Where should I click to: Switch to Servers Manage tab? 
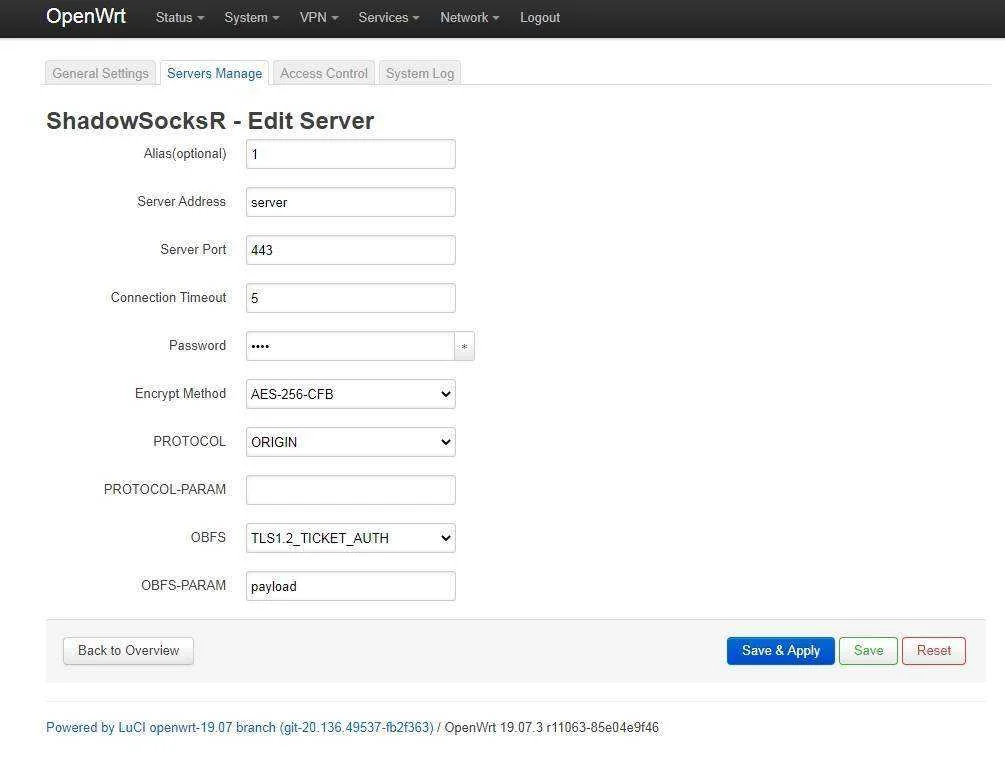215,73
